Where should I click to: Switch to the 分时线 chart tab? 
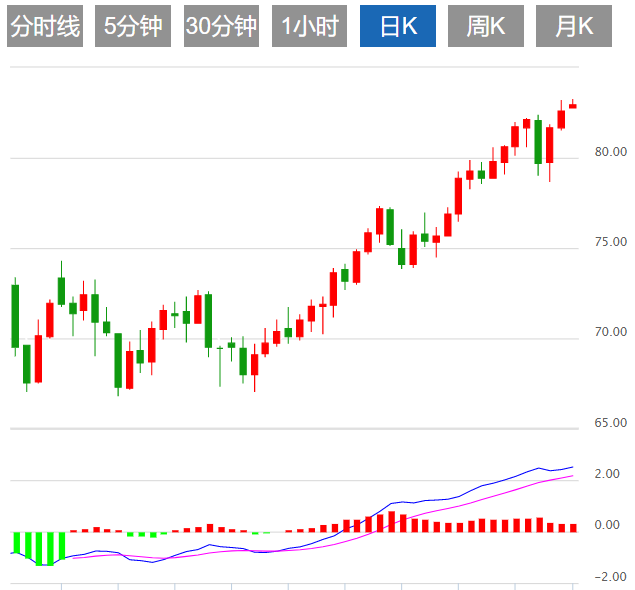(x=45, y=26)
